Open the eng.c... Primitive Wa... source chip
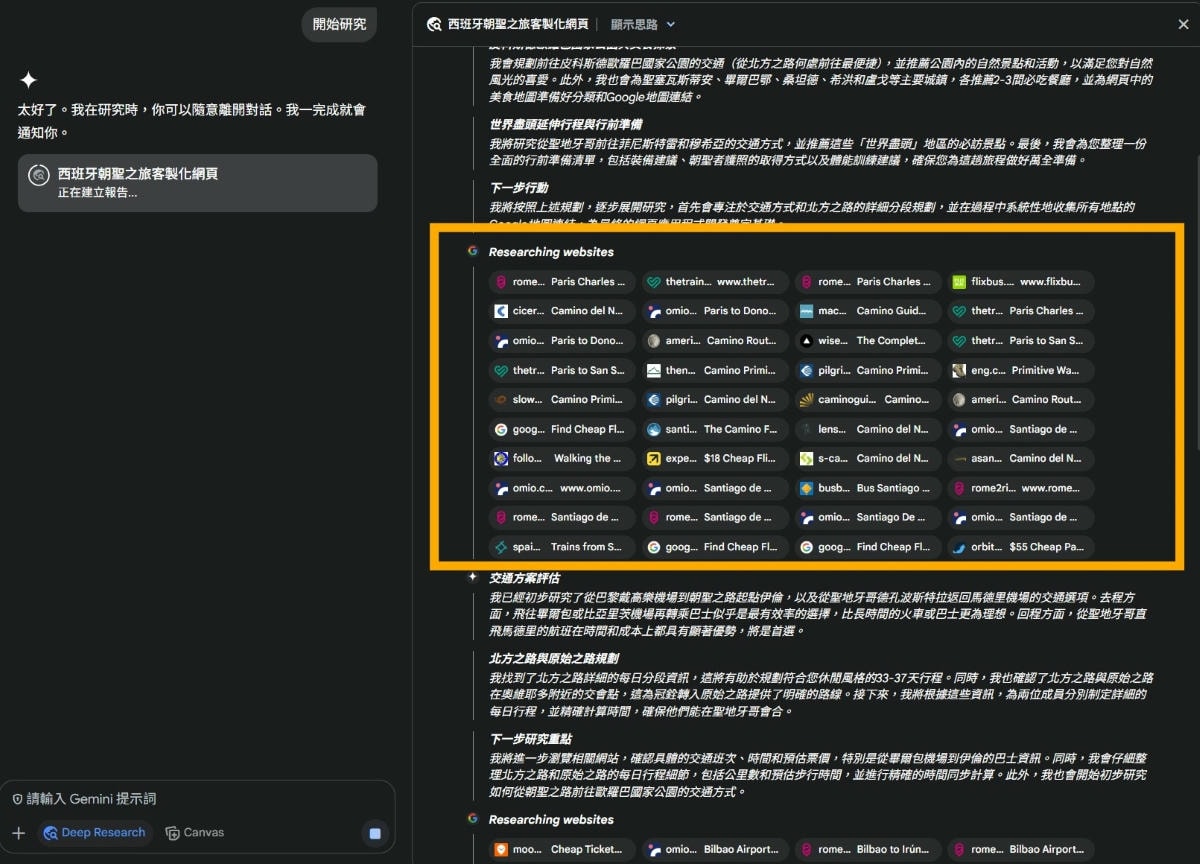Viewport: 1200px width, 864px height. tap(1021, 370)
